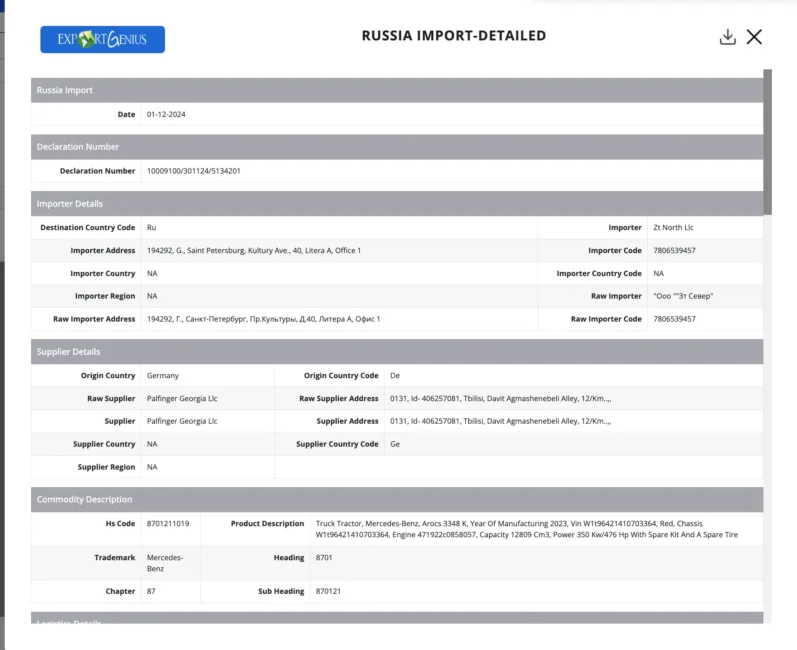Viewport: 797px width, 650px height.
Task: Click the Saint Petersburg importer address
Action: [254, 251]
